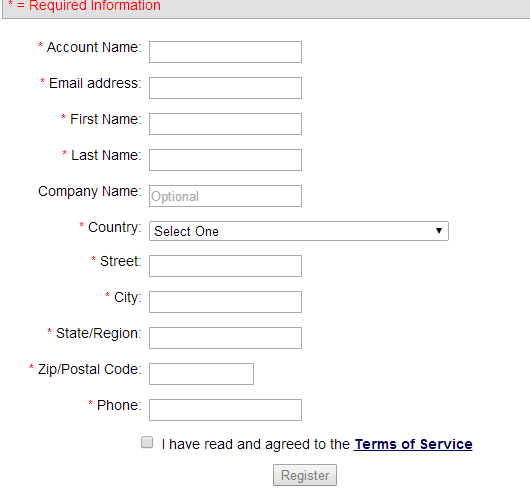Click the Register button
Screen dimensions: 530x494
pos(305,475)
